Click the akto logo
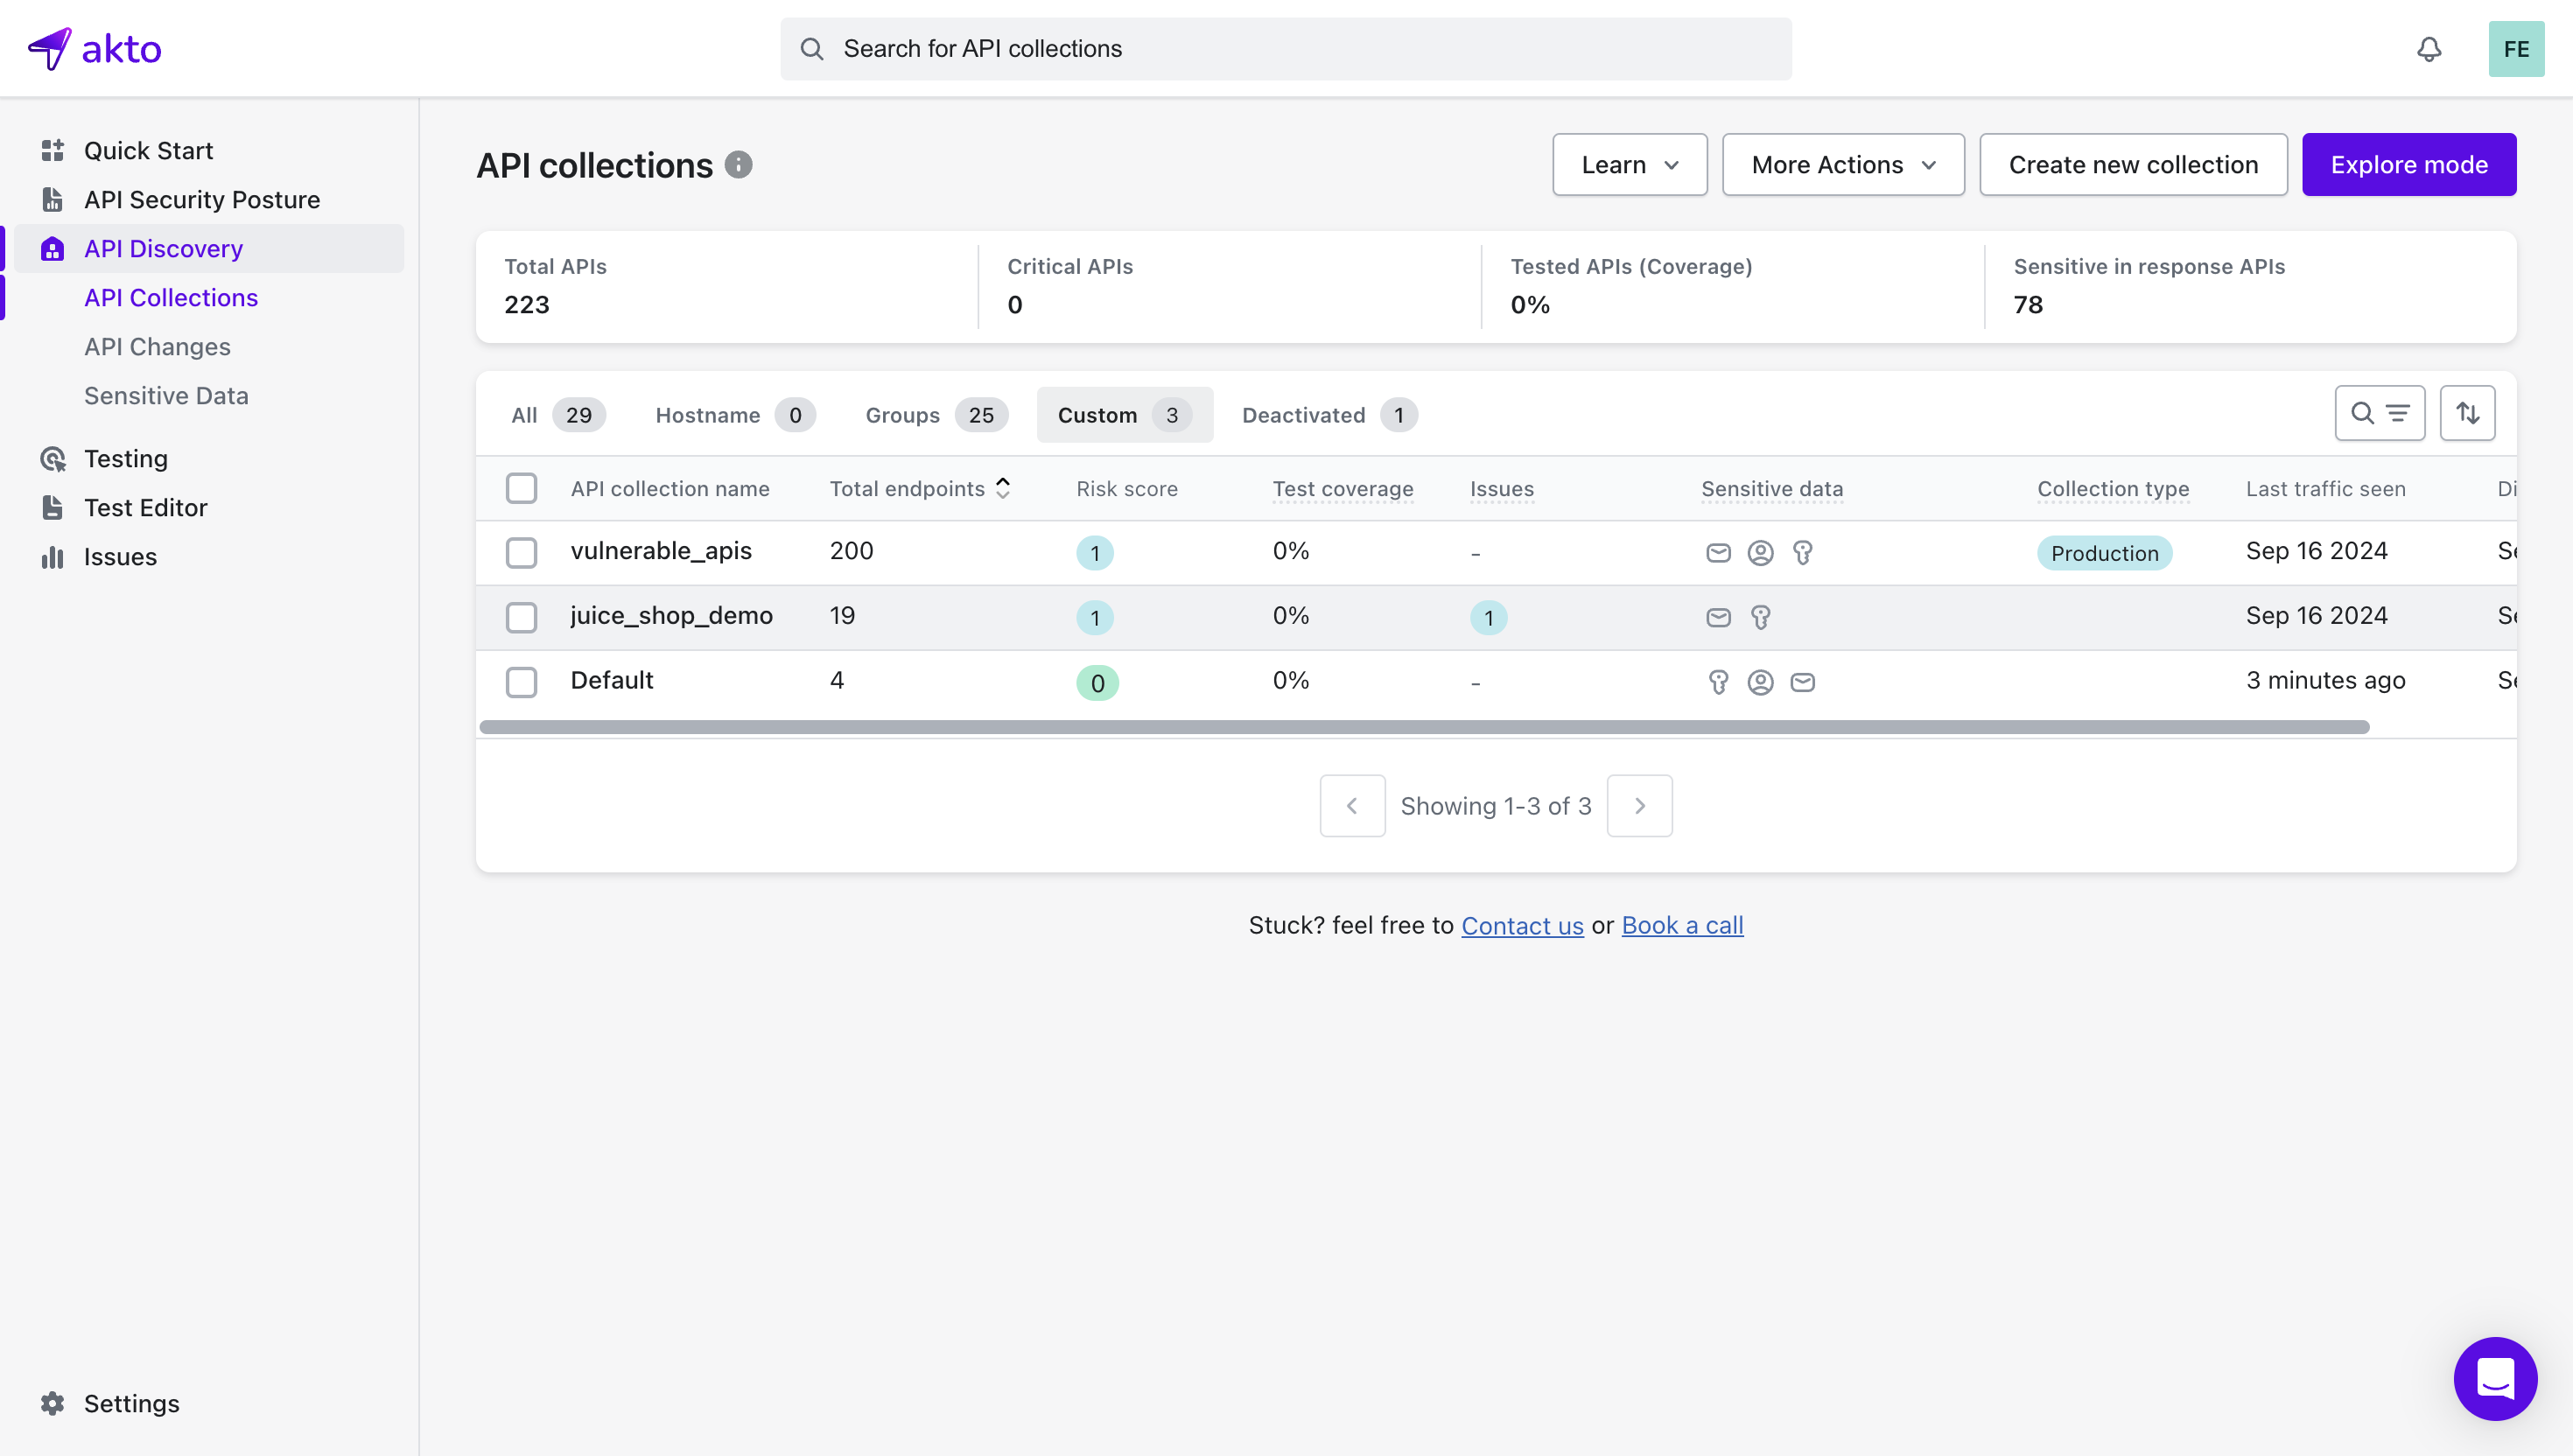Screen dimensions: 2573x1456 click(95, 49)
